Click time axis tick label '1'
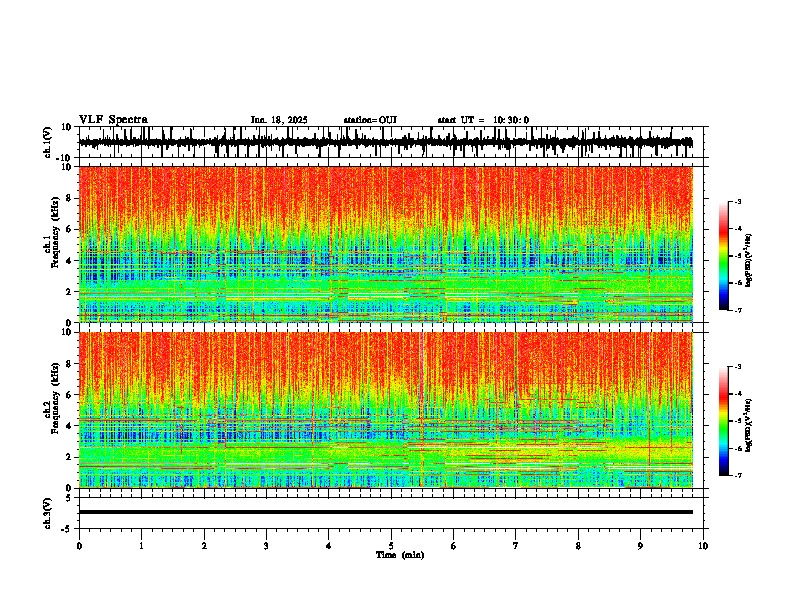 [x=141, y=546]
